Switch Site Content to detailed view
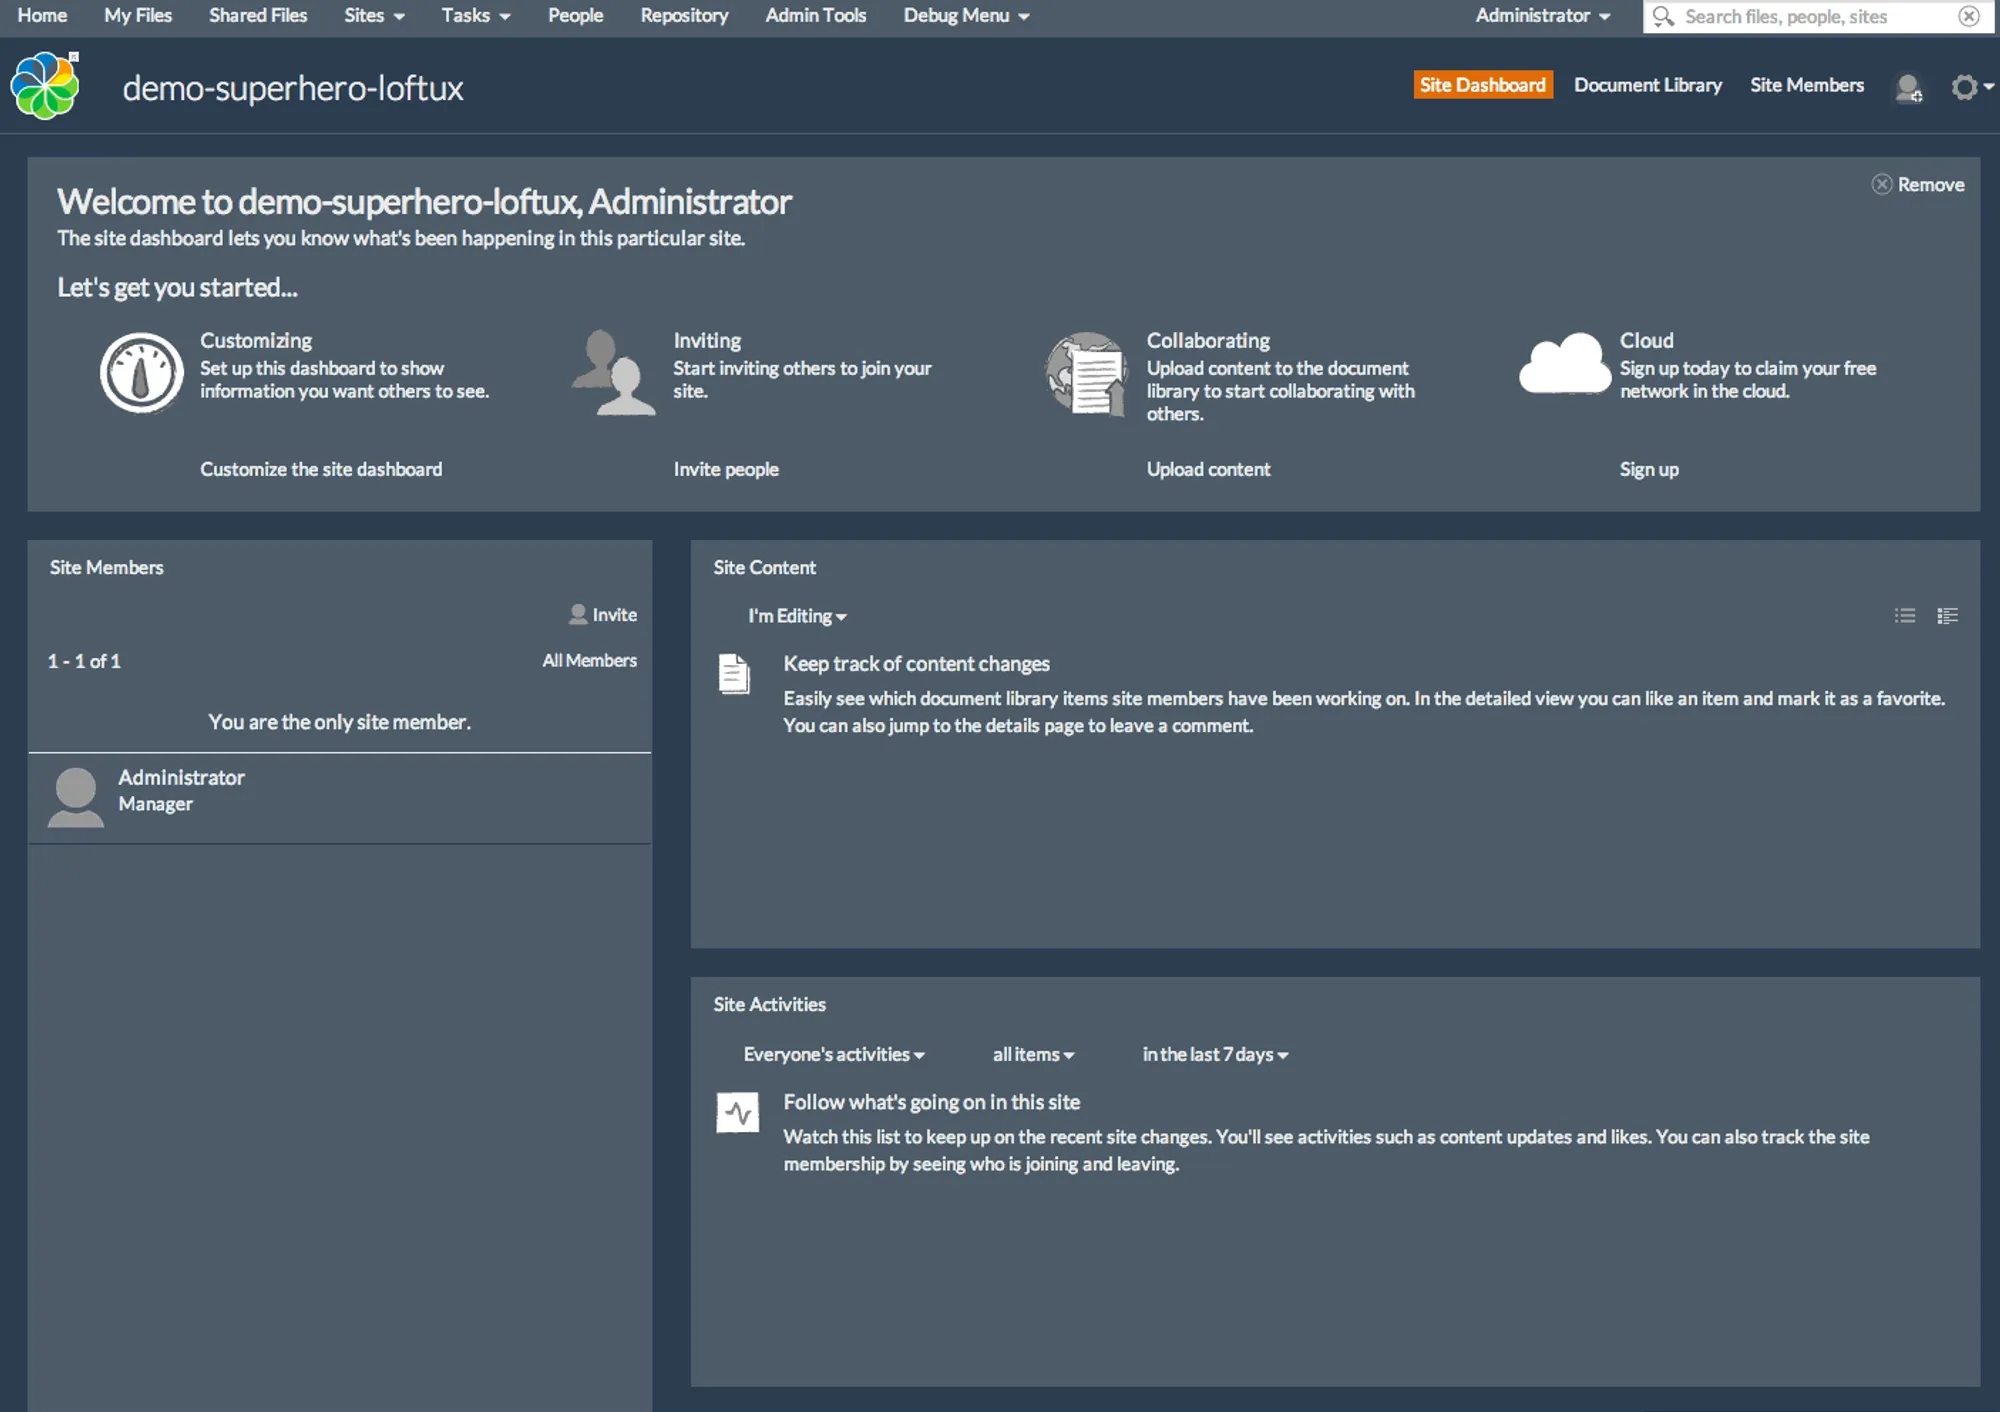Viewport: 2000px width, 1412px height. point(1947,616)
